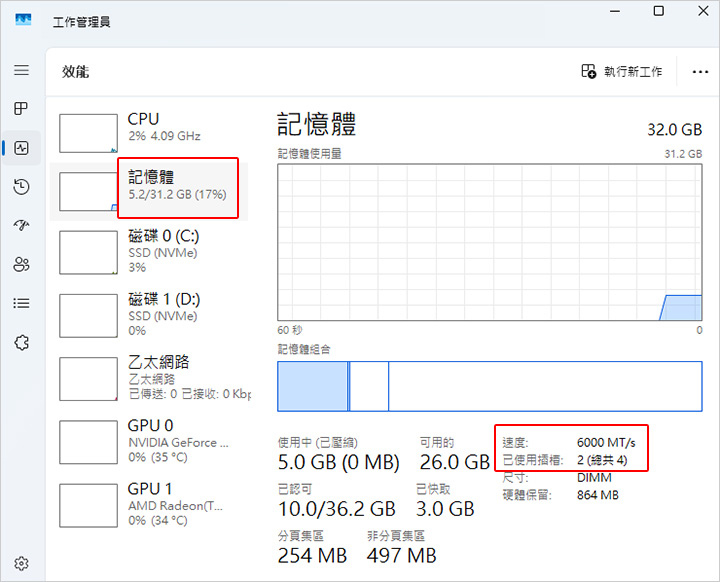Click the 10.0/36.2 GB committed value
720x582 pixels.
click(337, 509)
